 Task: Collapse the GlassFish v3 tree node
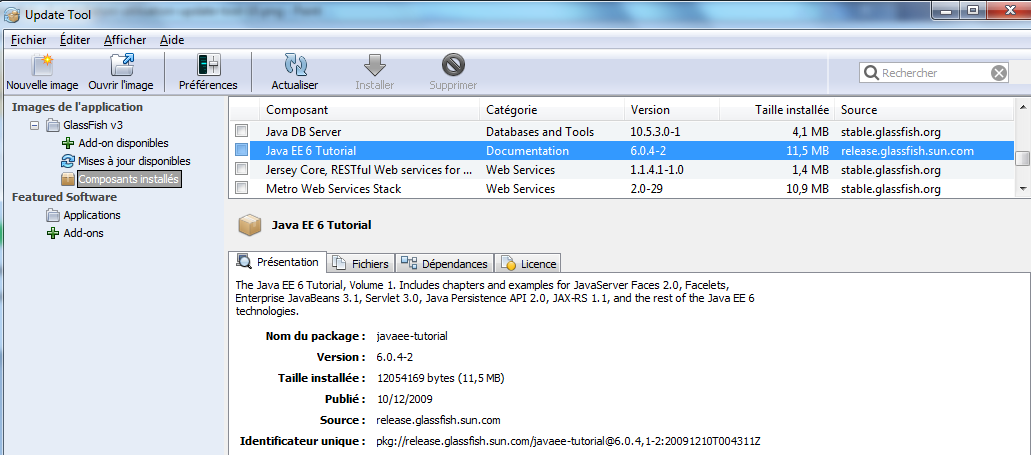point(36,126)
